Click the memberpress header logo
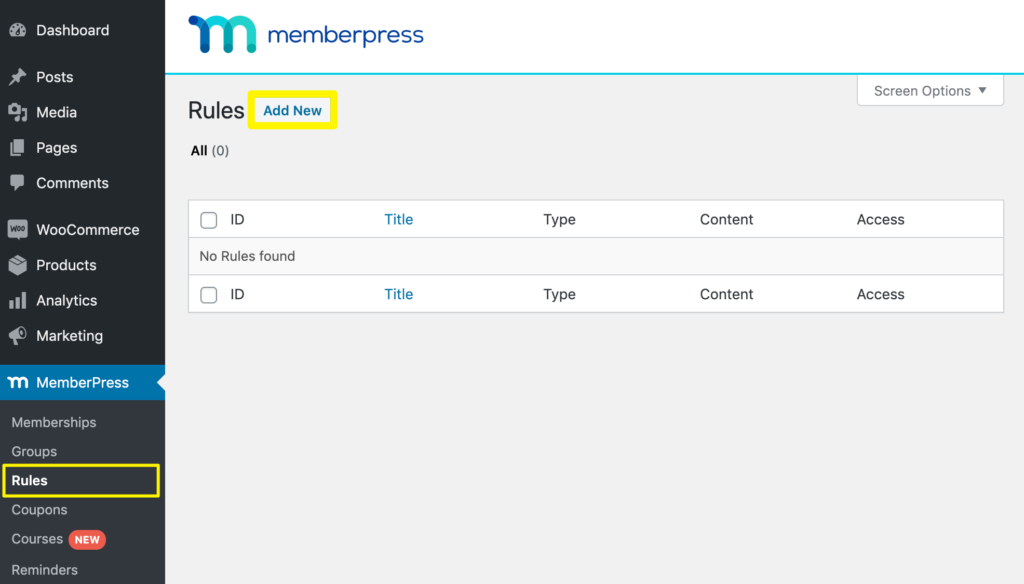Image resolution: width=1024 pixels, height=584 pixels. (x=306, y=34)
